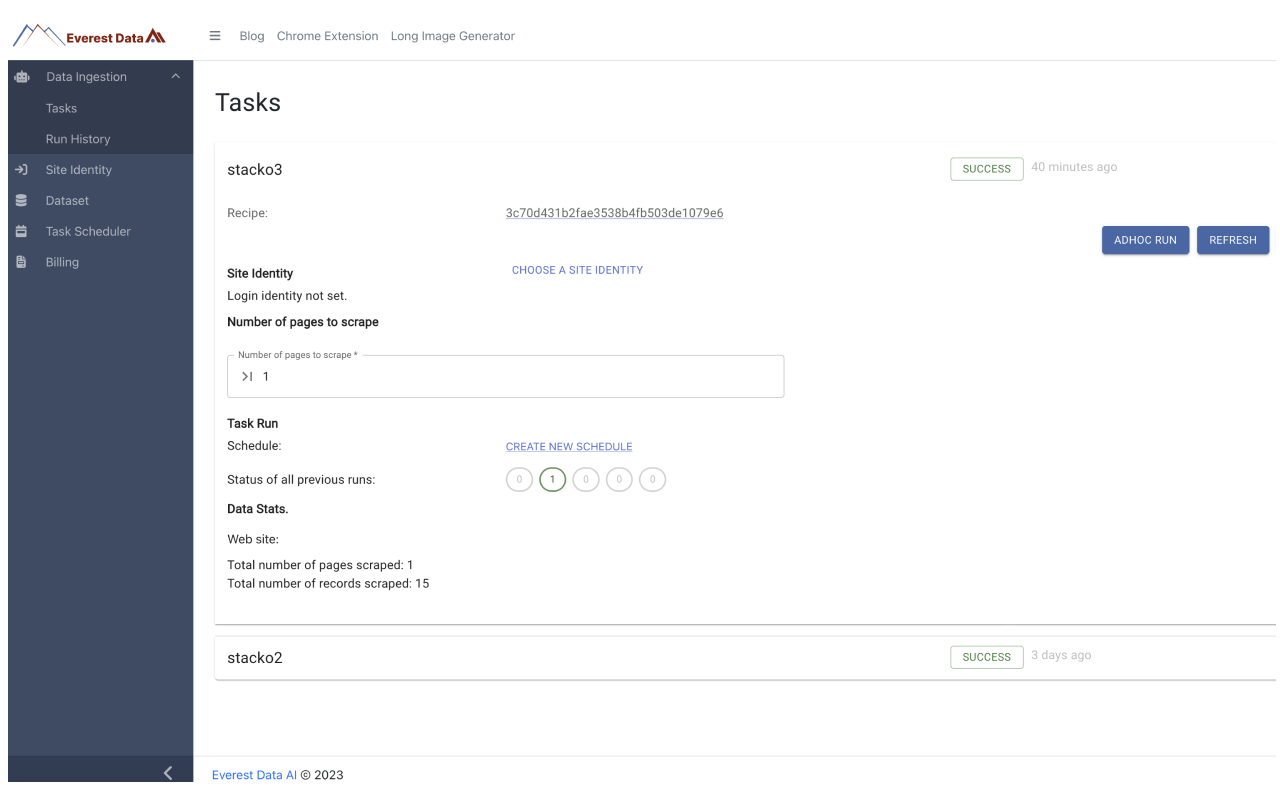Collapse the Data Ingestion section
Image resolution: width=1280 pixels, height=800 pixels.
tap(175, 76)
